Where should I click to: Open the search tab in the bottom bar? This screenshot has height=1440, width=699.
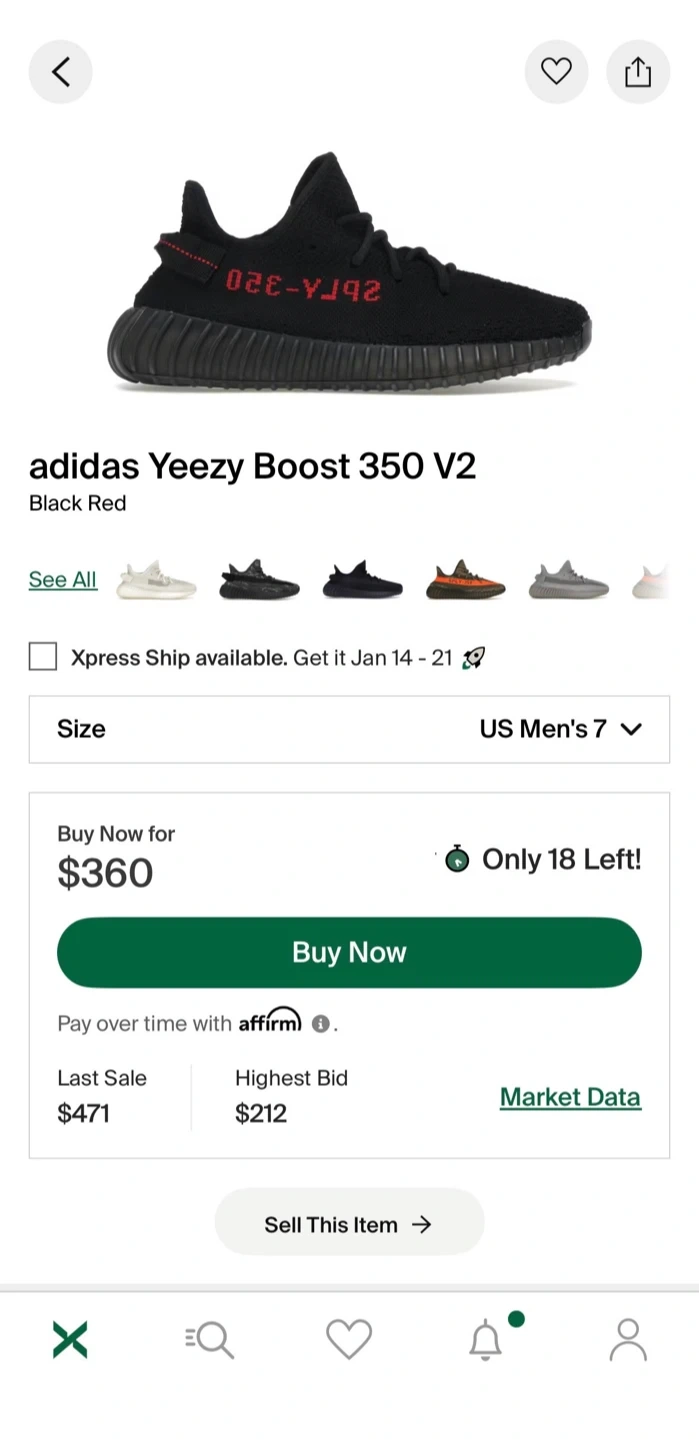[210, 1339]
